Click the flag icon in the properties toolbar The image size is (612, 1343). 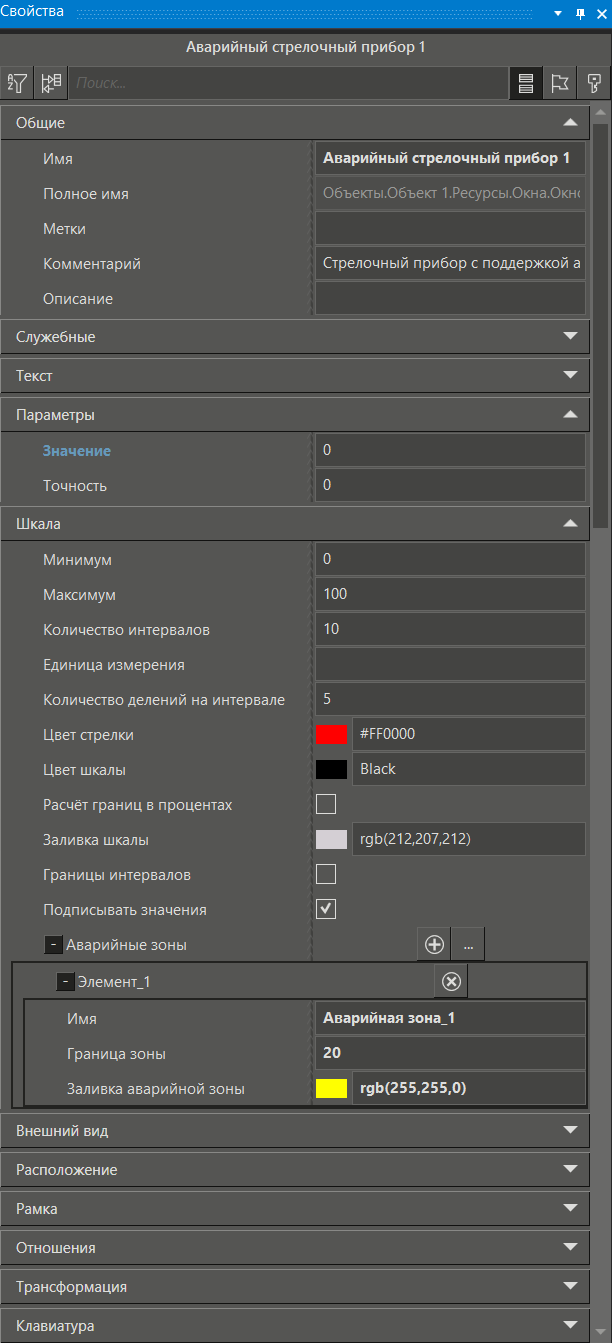coord(560,83)
